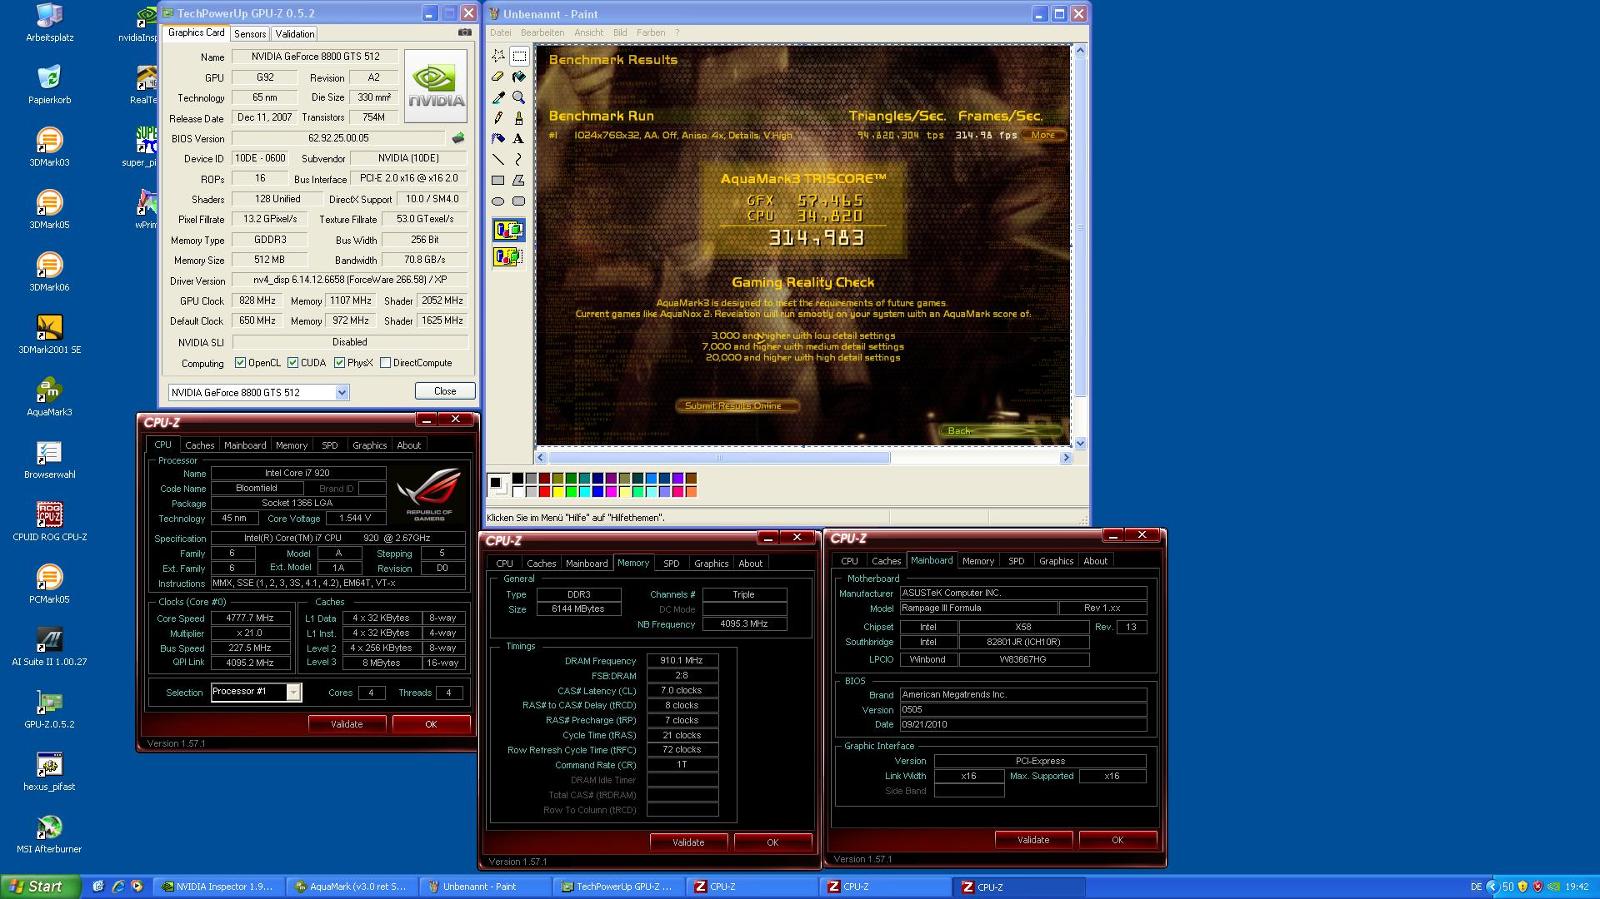
Task: Select the Text tool in Paint
Action: [519, 138]
